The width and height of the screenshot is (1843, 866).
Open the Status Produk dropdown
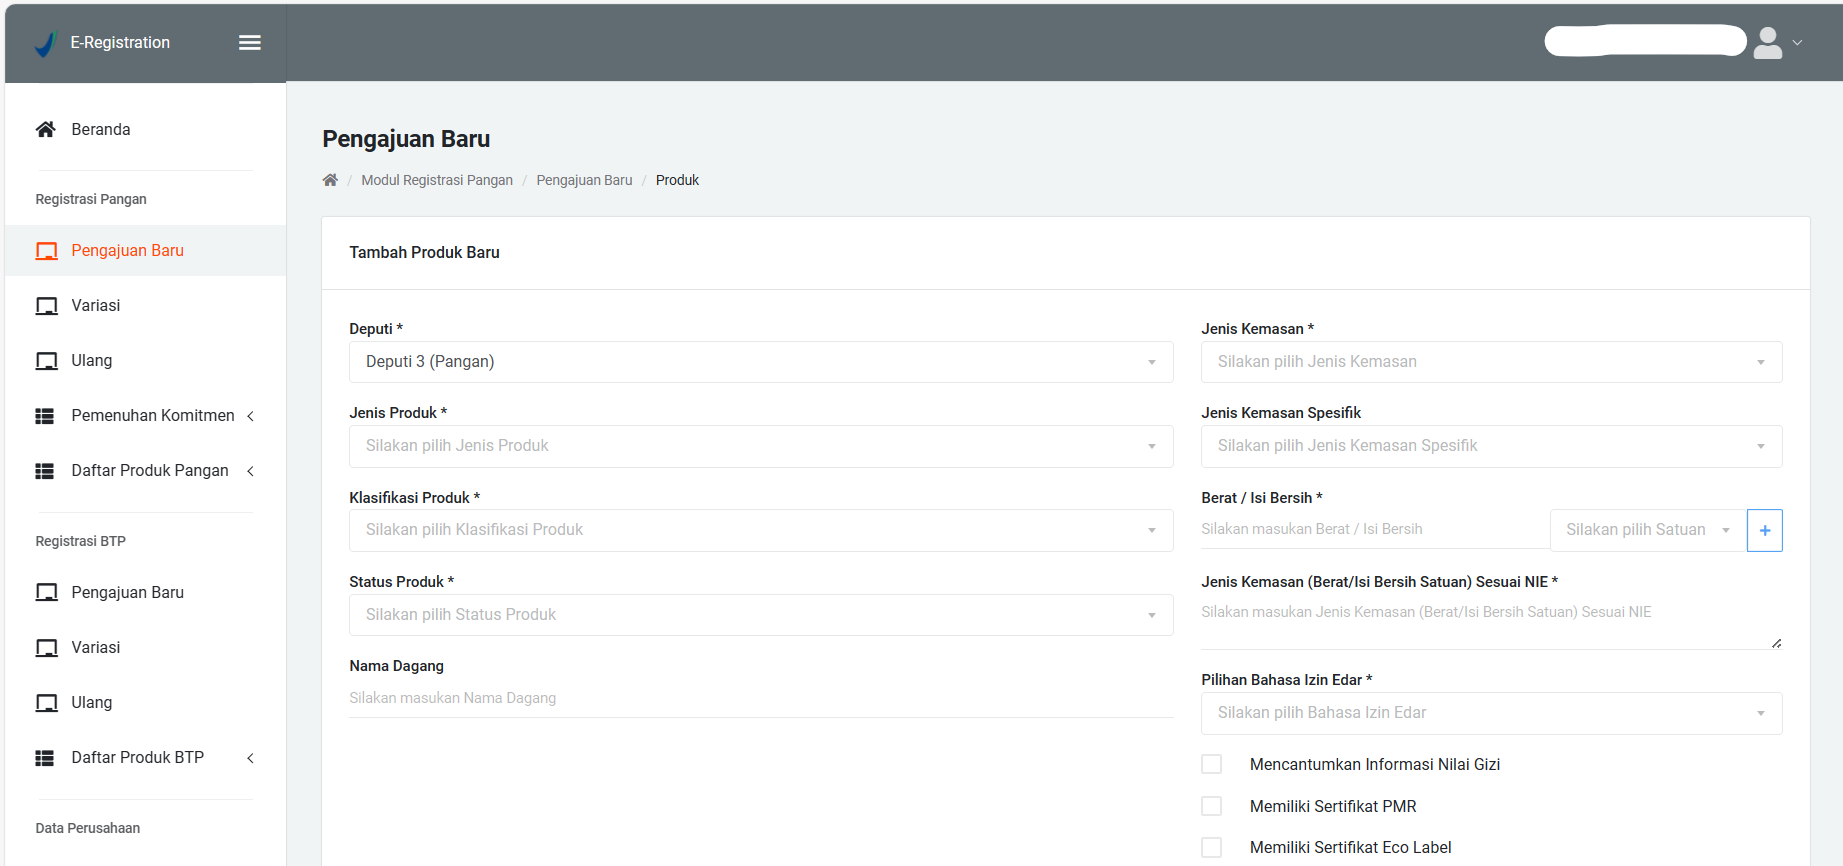[x=760, y=615]
